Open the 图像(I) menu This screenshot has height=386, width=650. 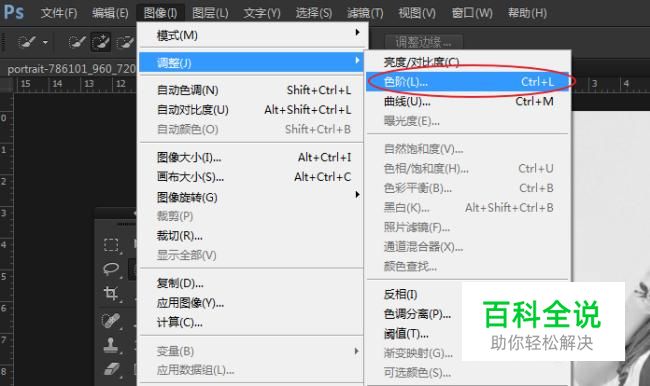[160, 13]
